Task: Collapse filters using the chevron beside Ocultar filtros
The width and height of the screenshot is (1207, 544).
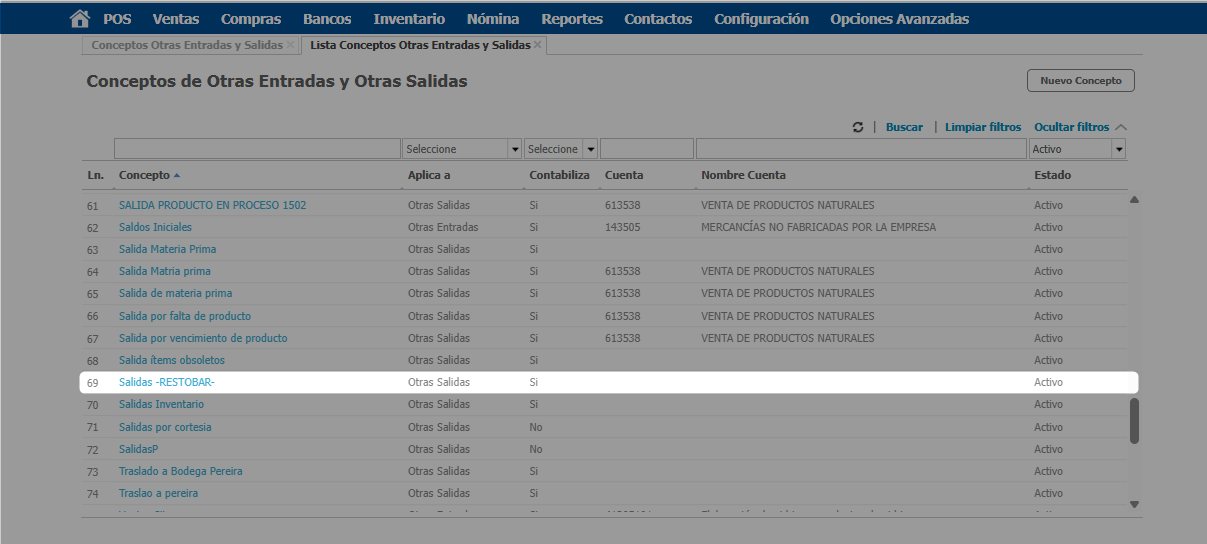Action: coord(1120,127)
